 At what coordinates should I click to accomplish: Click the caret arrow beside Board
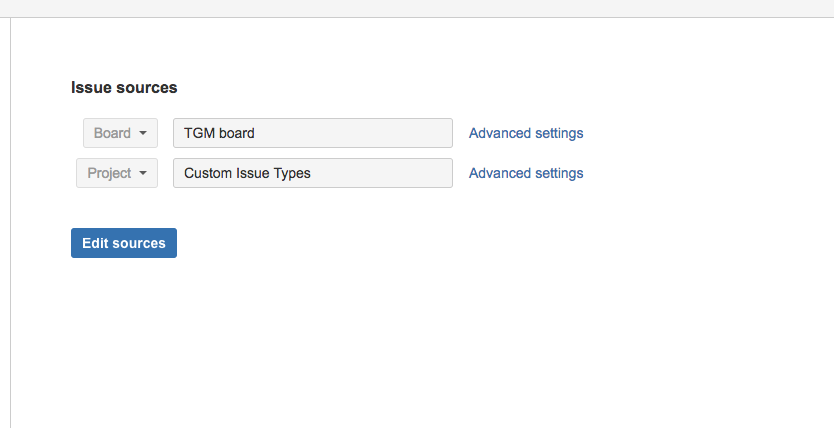(x=143, y=133)
